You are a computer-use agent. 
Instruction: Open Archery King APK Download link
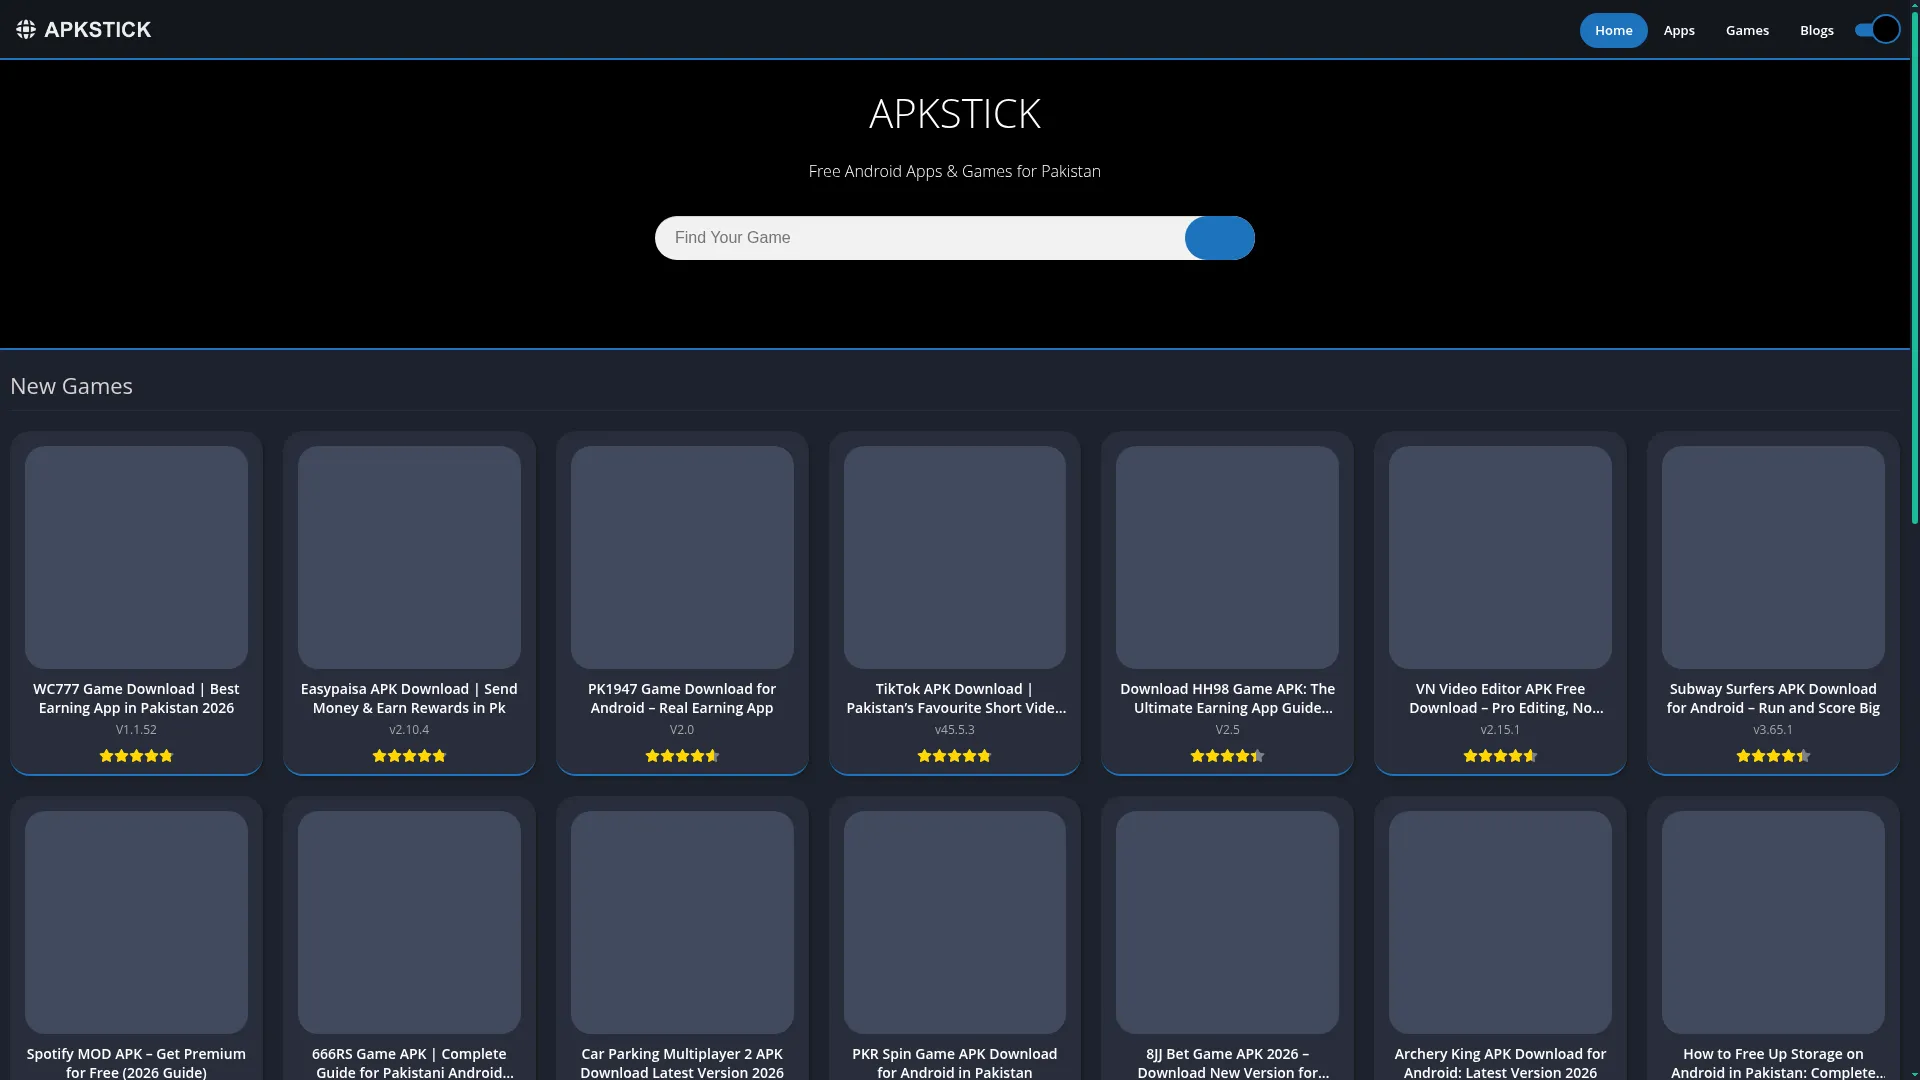click(1500, 1063)
